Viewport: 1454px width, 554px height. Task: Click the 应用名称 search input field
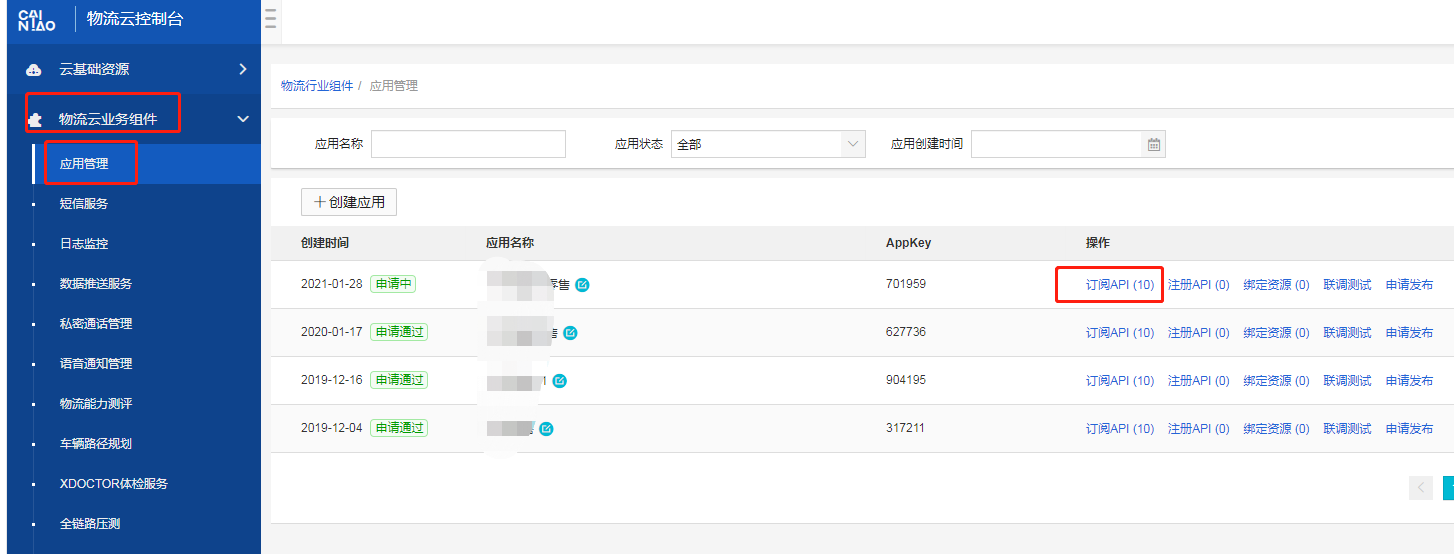(468, 145)
